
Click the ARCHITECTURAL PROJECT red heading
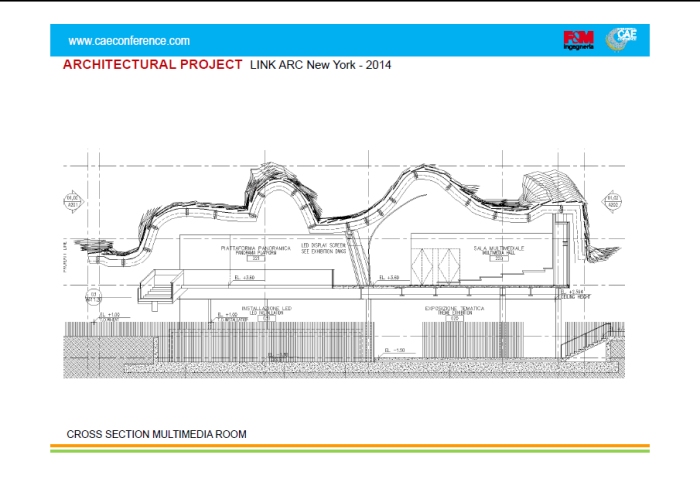152,64
